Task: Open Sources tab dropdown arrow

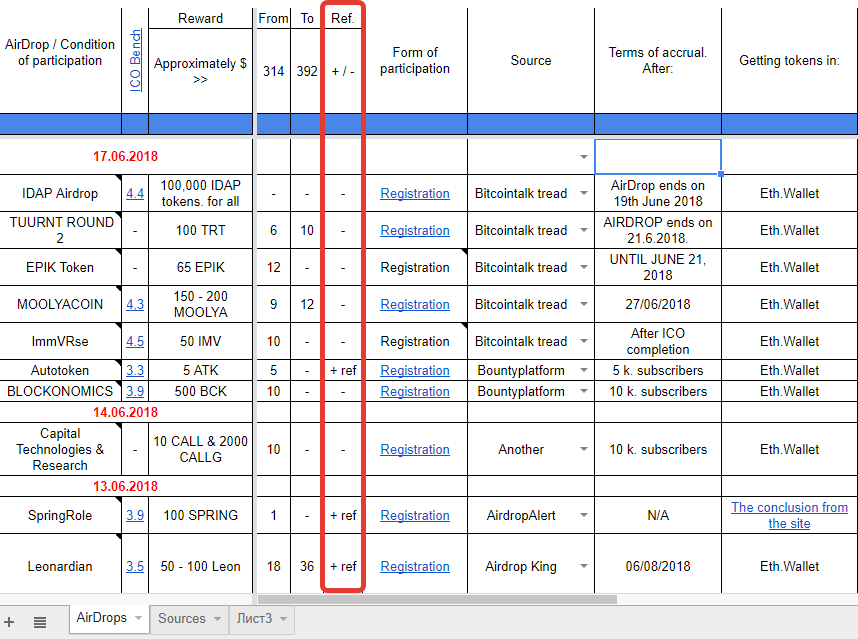Action: [x=217, y=619]
